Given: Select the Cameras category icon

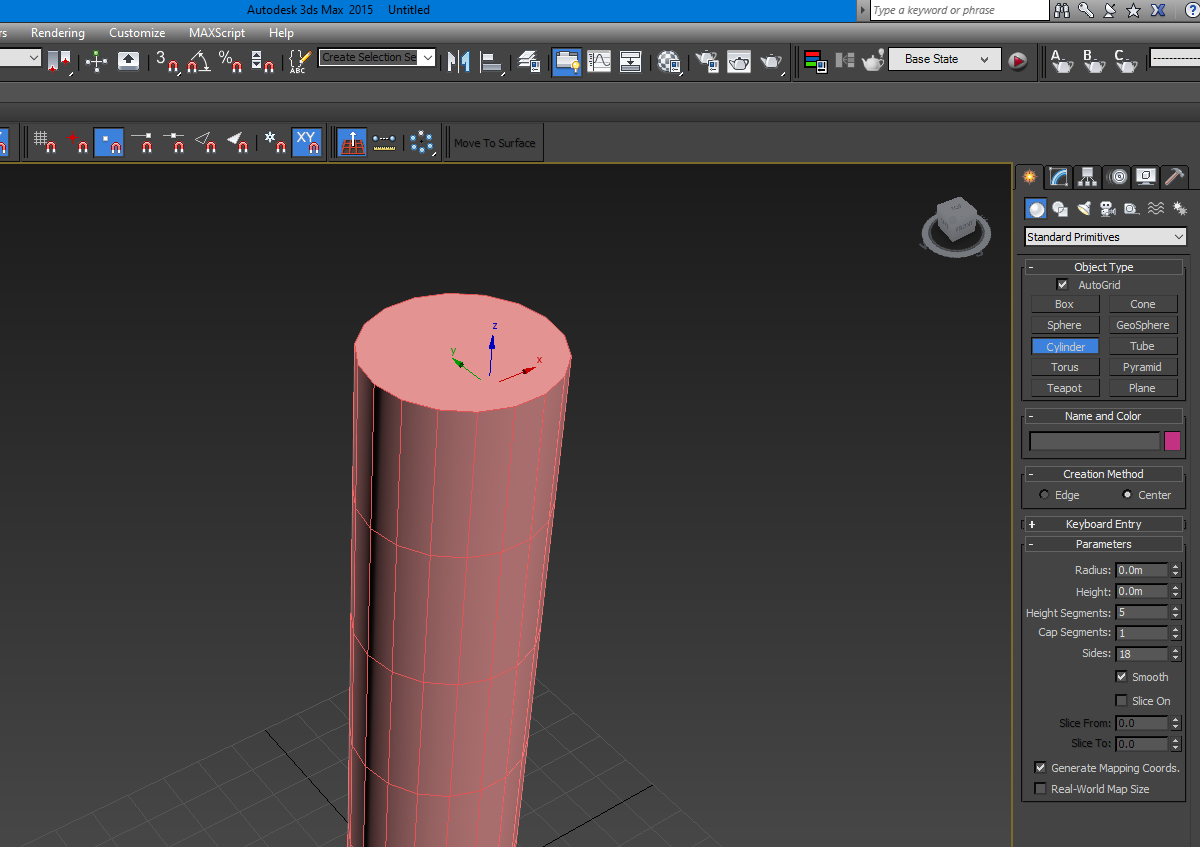Looking at the screenshot, I should coord(1107,208).
